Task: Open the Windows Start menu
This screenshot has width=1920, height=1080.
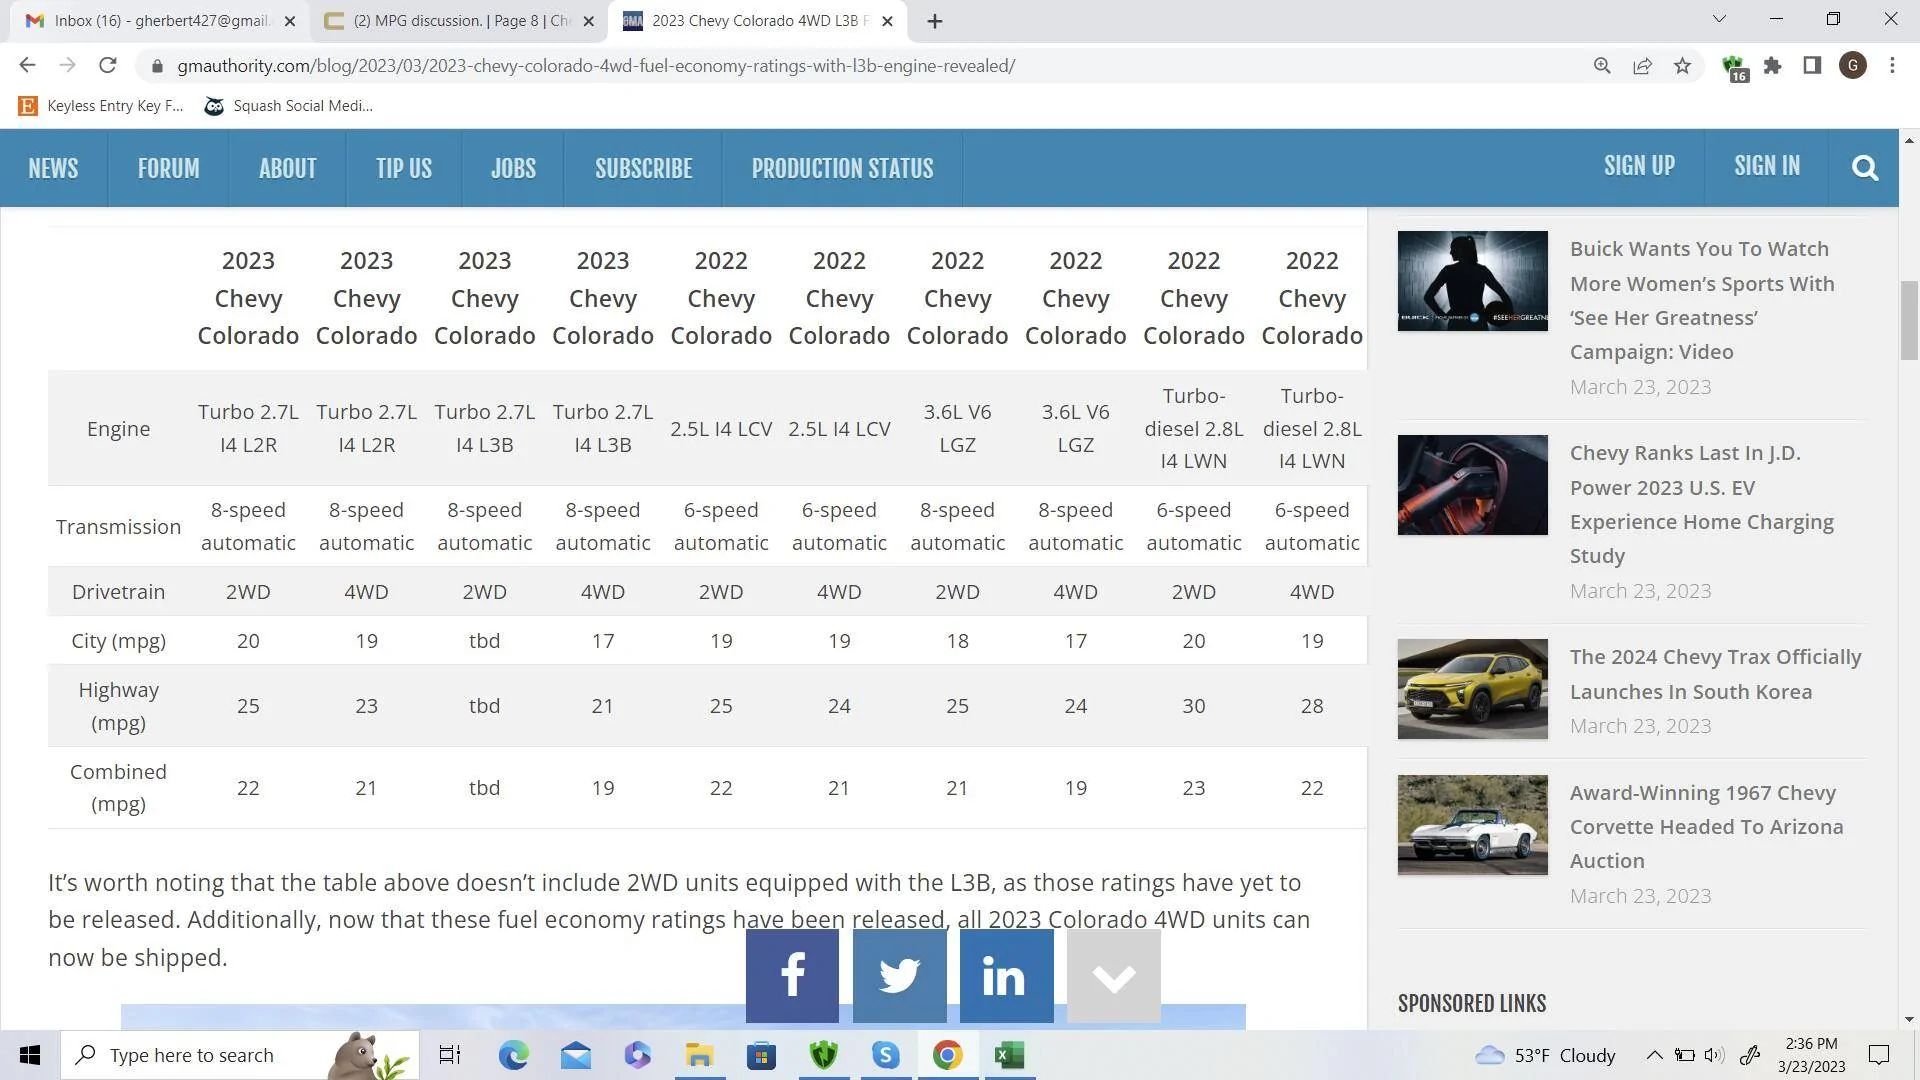Action: [x=30, y=1055]
